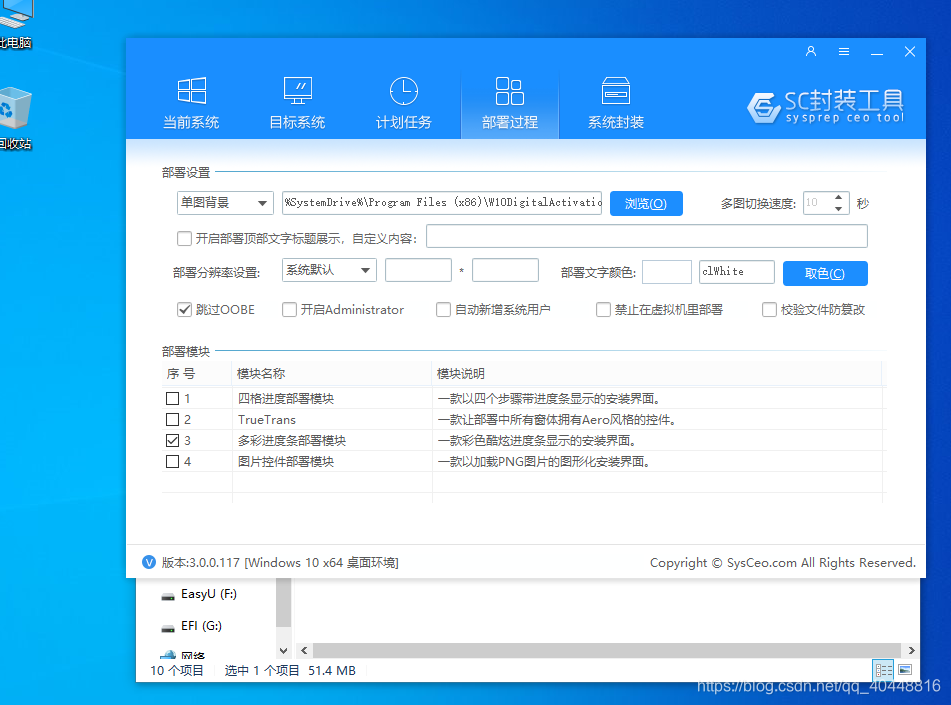Click the 模块说明 column header
The width and height of the screenshot is (951, 705).
coord(657,374)
